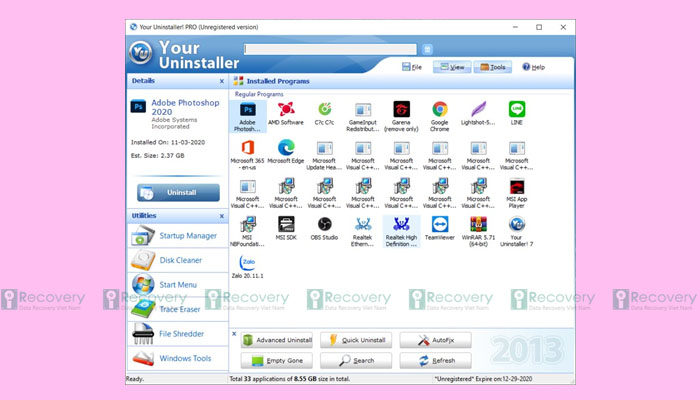Viewport: 700px width, 400px height.
Task: Refresh the installed programs list
Action: coord(435,361)
